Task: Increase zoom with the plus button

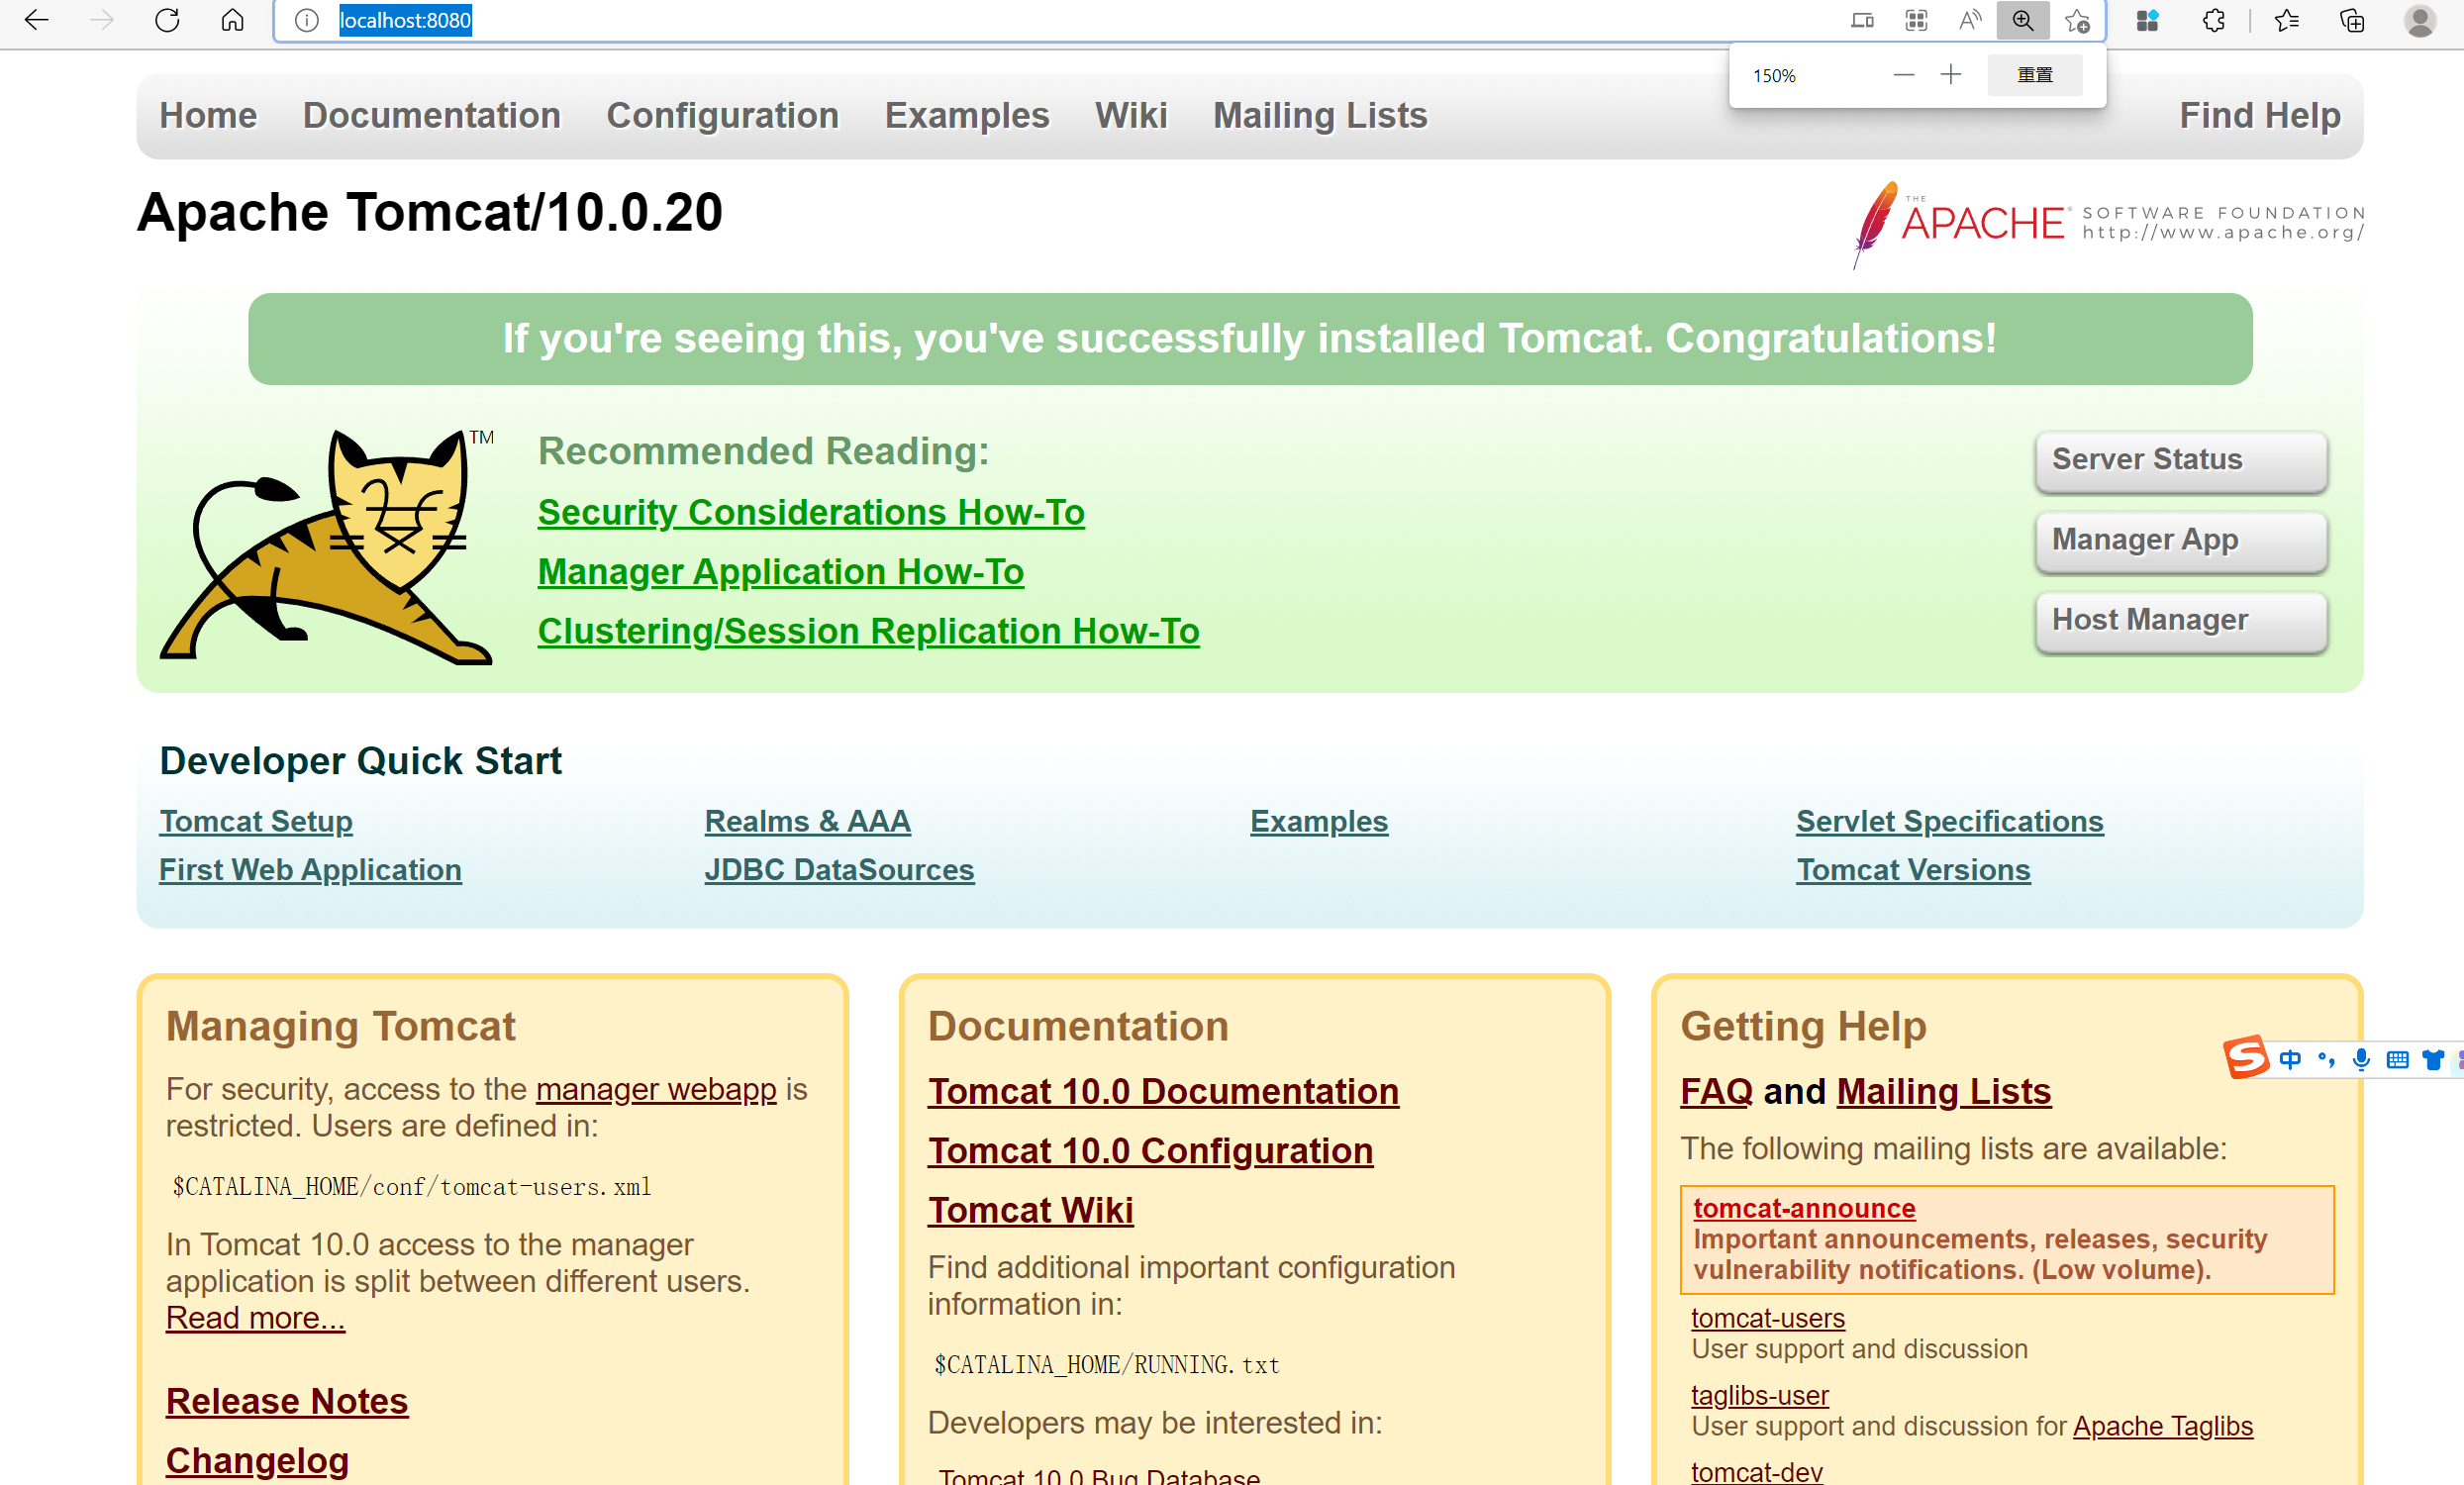Action: point(1950,75)
